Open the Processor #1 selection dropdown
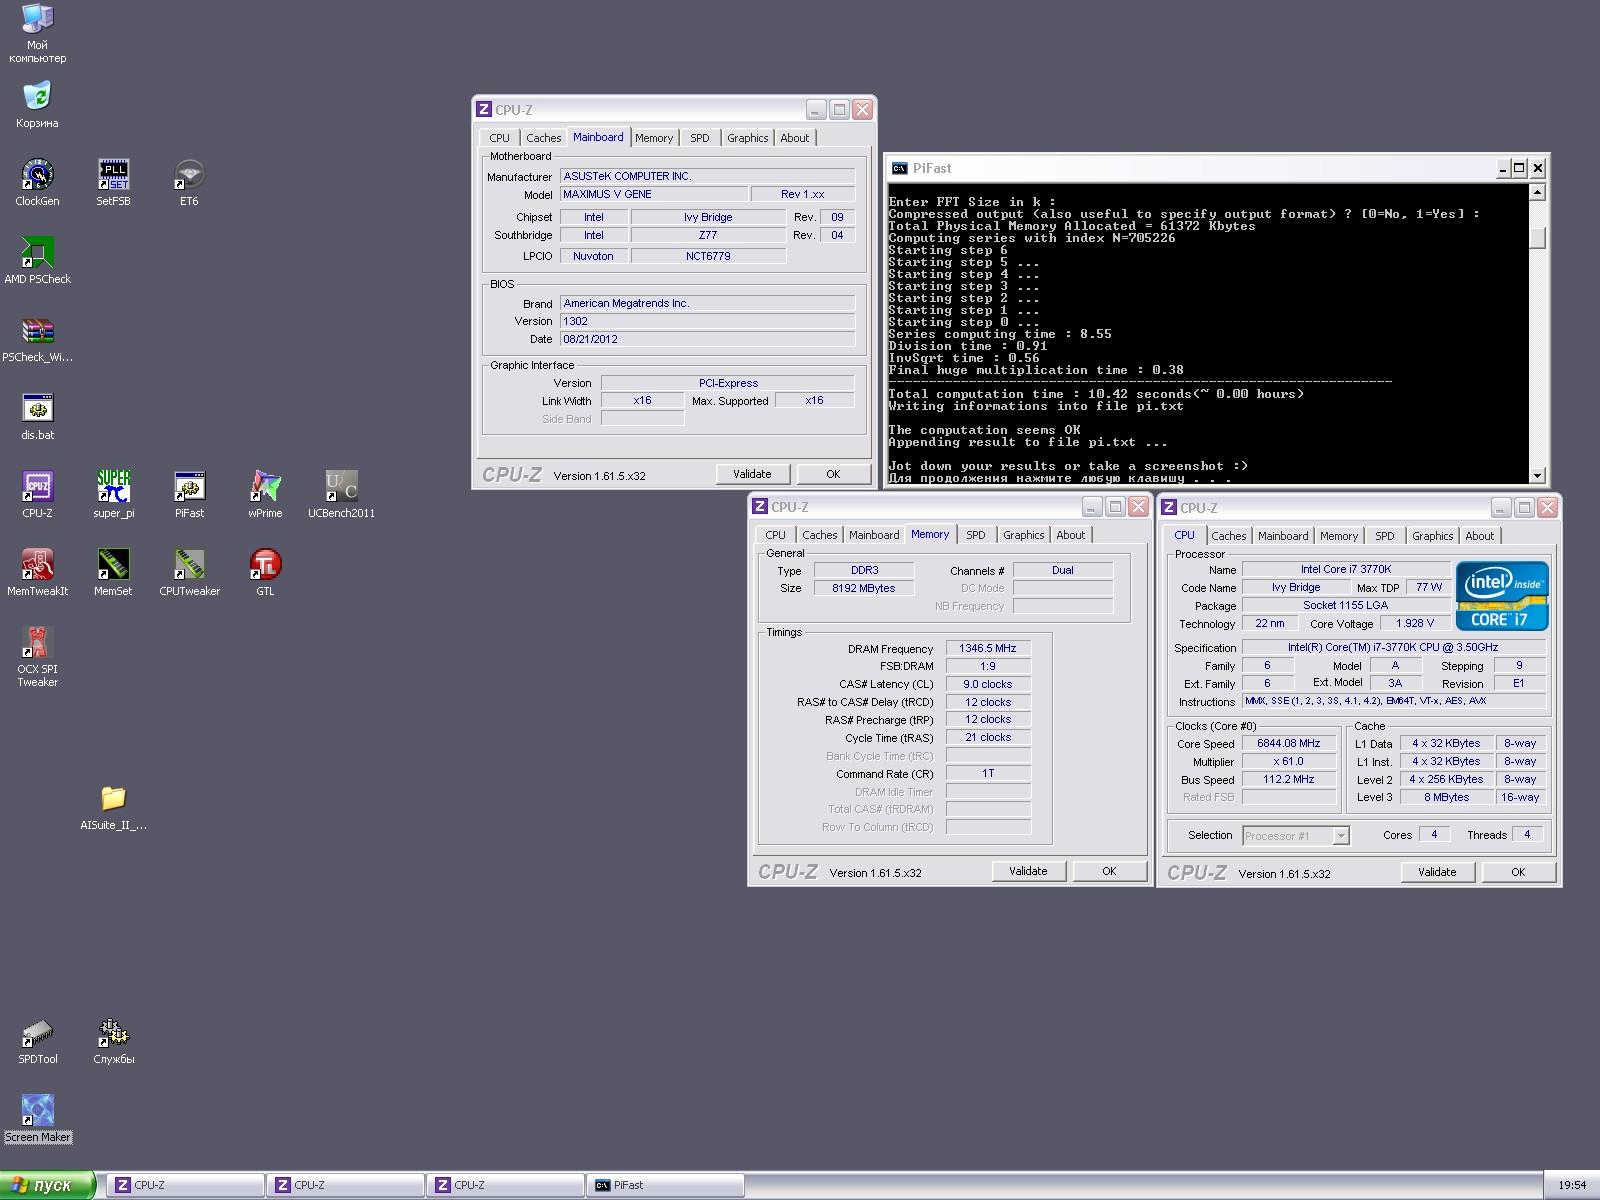 [x=1296, y=835]
